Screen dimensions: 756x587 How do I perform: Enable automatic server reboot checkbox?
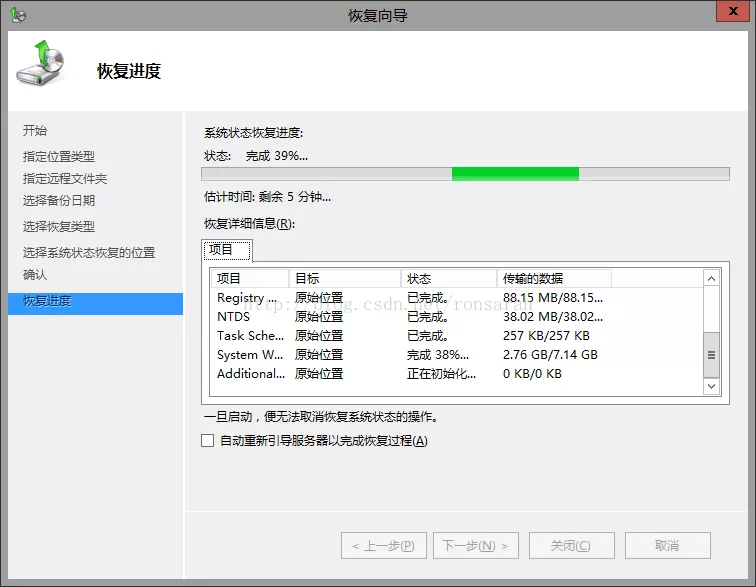point(208,441)
